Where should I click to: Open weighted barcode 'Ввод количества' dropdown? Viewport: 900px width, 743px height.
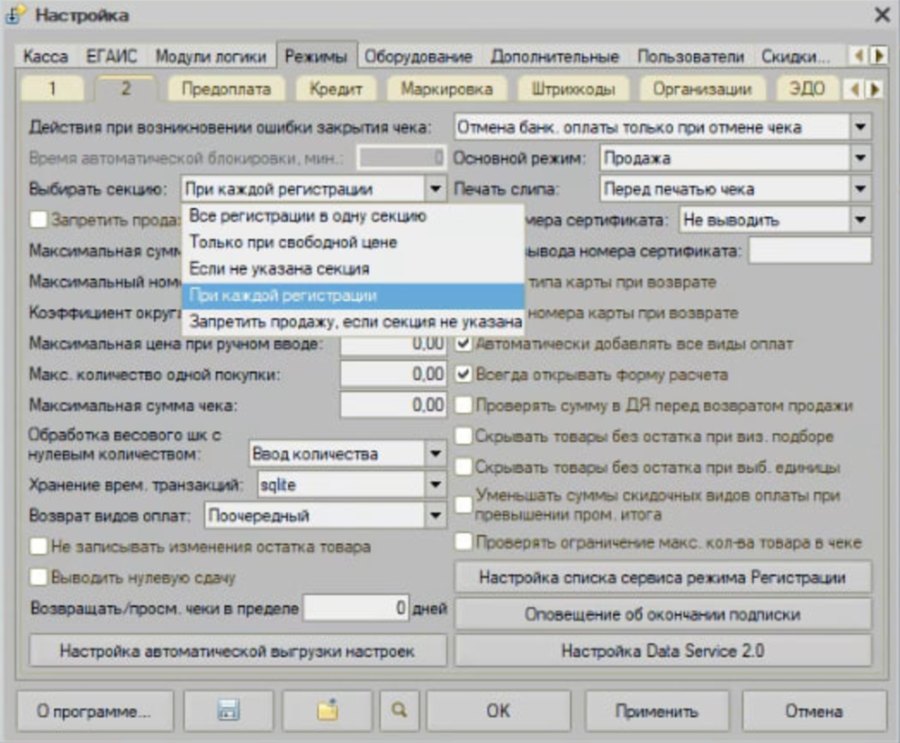click(435, 454)
